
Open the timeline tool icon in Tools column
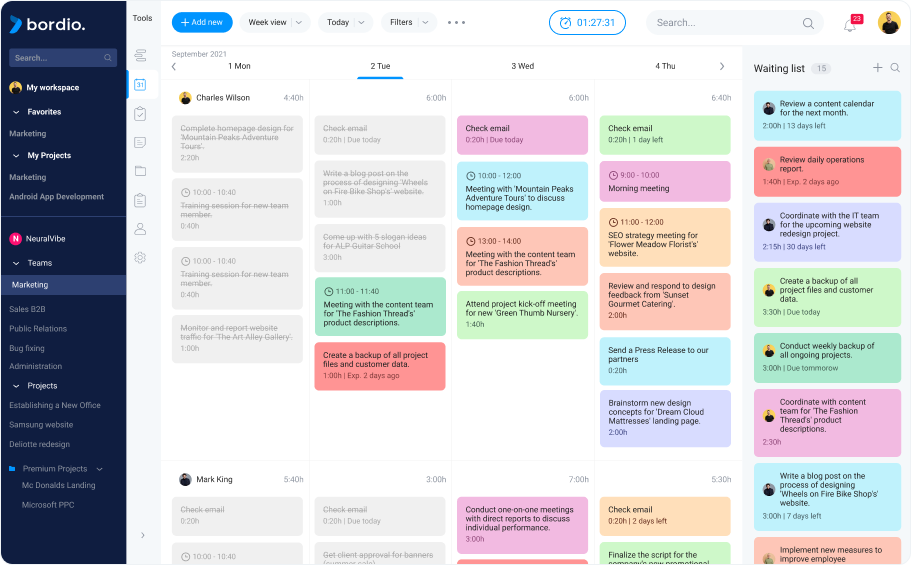point(140,55)
